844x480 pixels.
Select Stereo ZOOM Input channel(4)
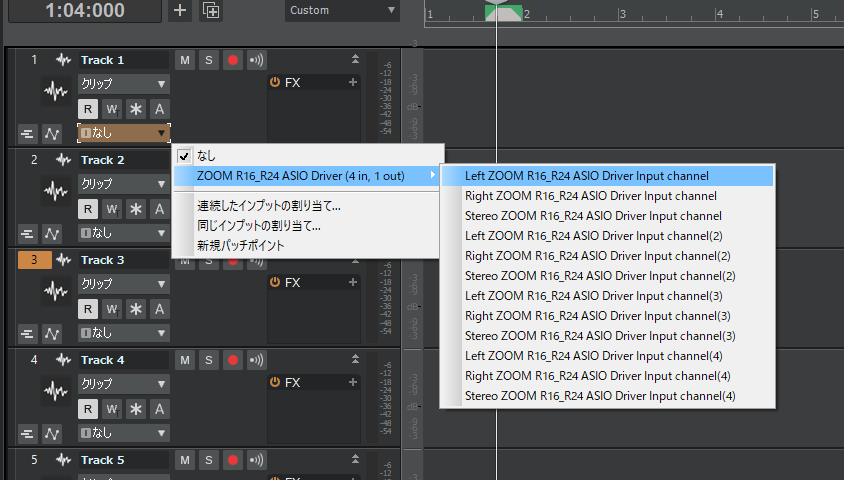[608, 396]
